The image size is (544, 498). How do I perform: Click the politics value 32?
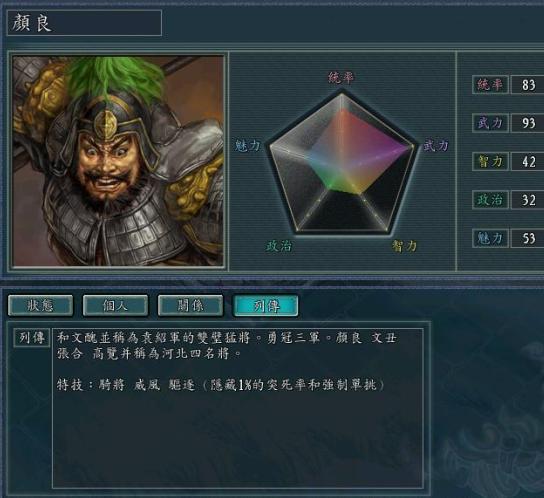528,200
